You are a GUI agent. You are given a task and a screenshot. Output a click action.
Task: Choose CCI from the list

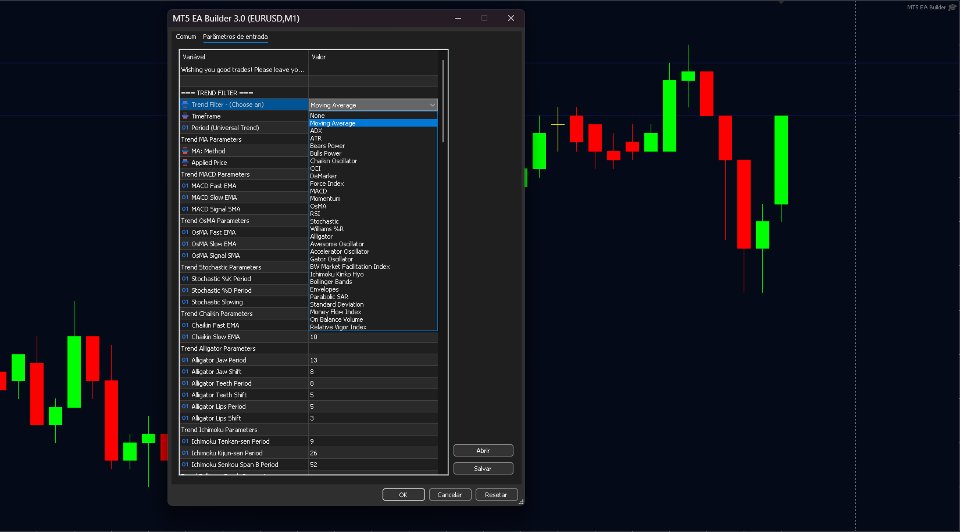pyautogui.click(x=373, y=168)
